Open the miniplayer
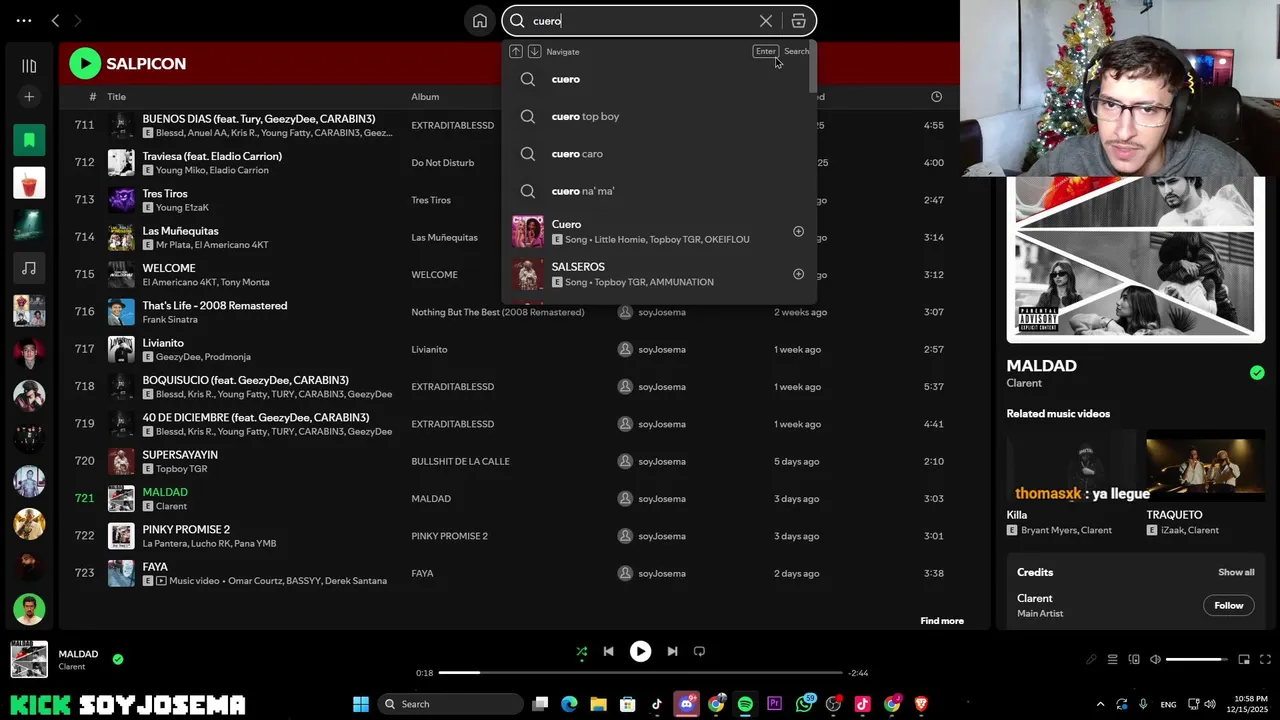The width and height of the screenshot is (1280, 720). [1244, 660]
